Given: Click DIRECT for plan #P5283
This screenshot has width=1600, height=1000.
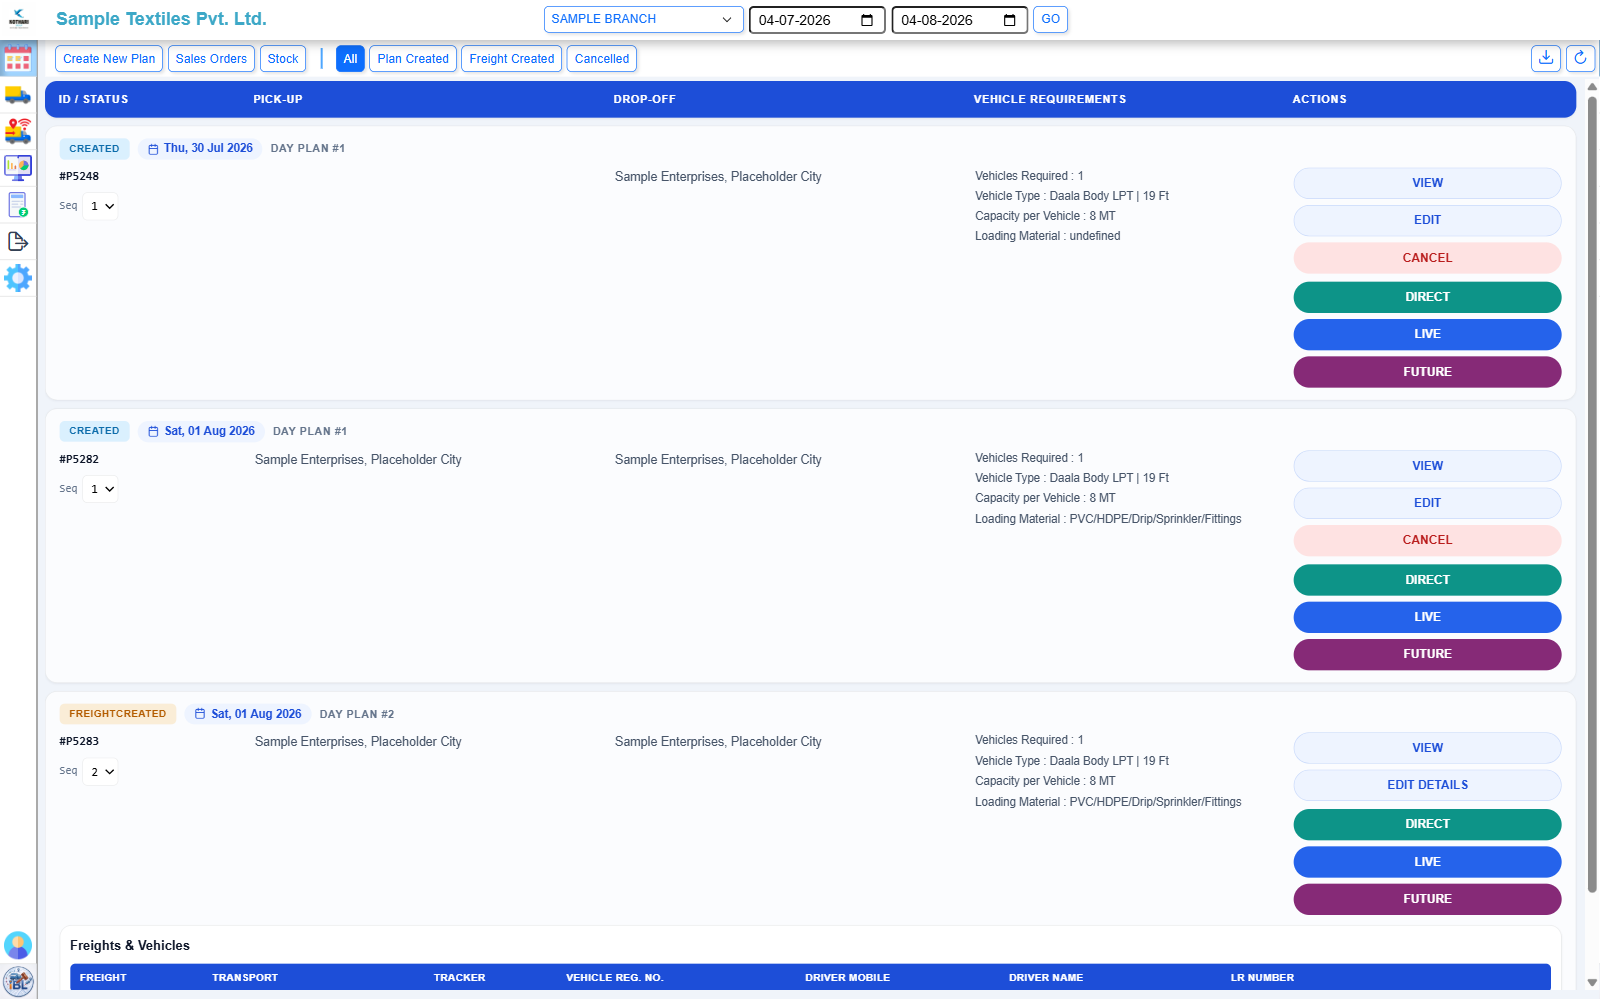Looking at the screenshot, I should 1427,824.
